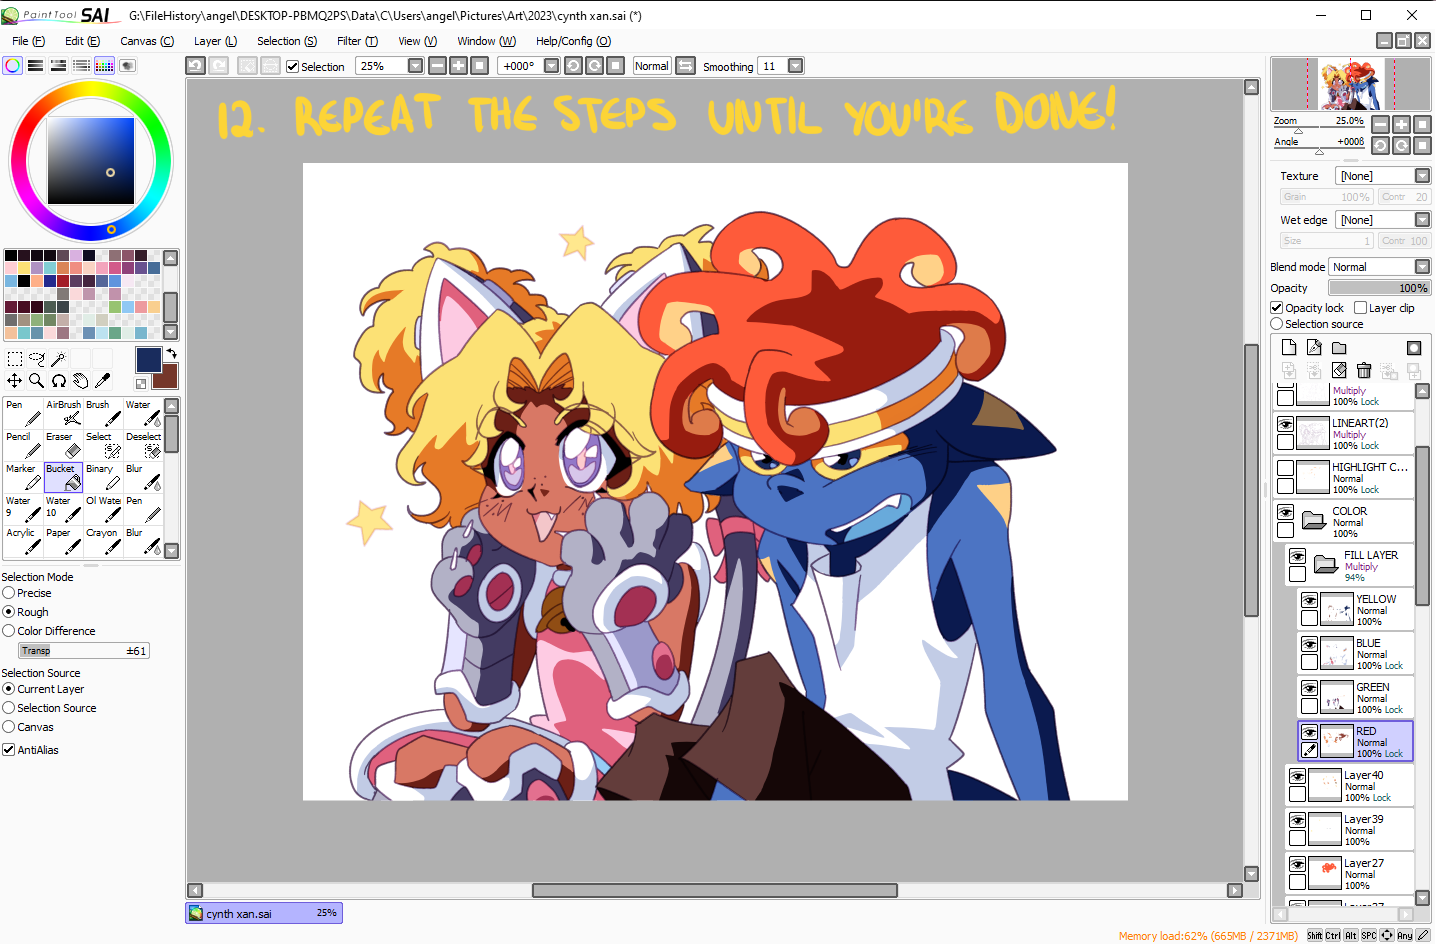Swap foreground and background colors
The image size is (1436, 944).
(172, 354)
